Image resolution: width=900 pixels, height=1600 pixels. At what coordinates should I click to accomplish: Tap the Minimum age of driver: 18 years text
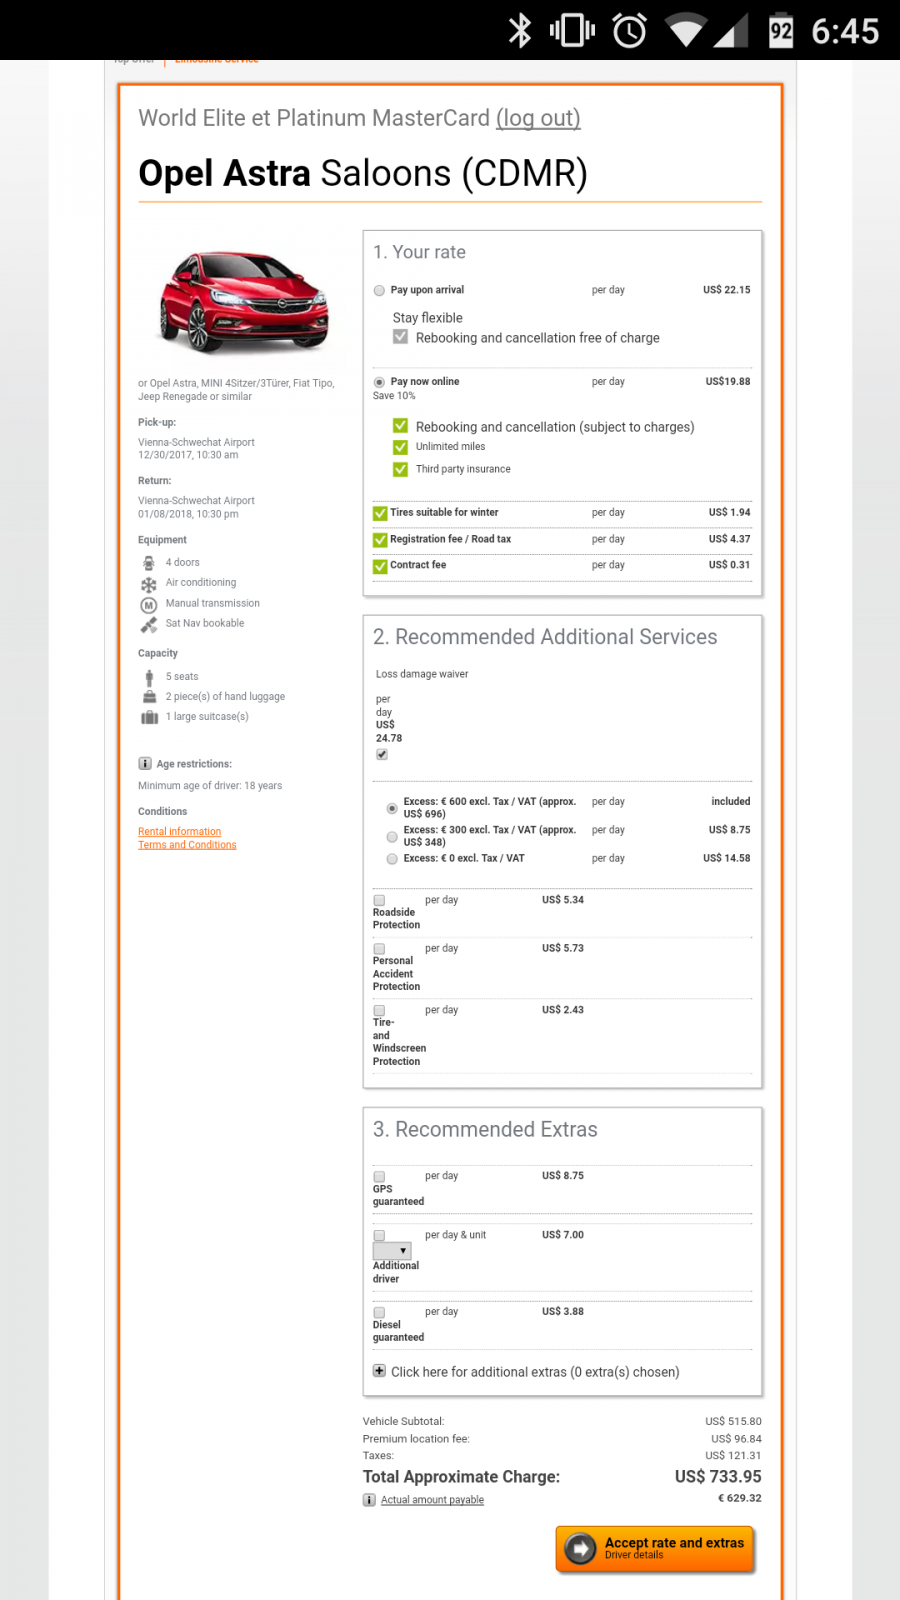coord(210,786)
